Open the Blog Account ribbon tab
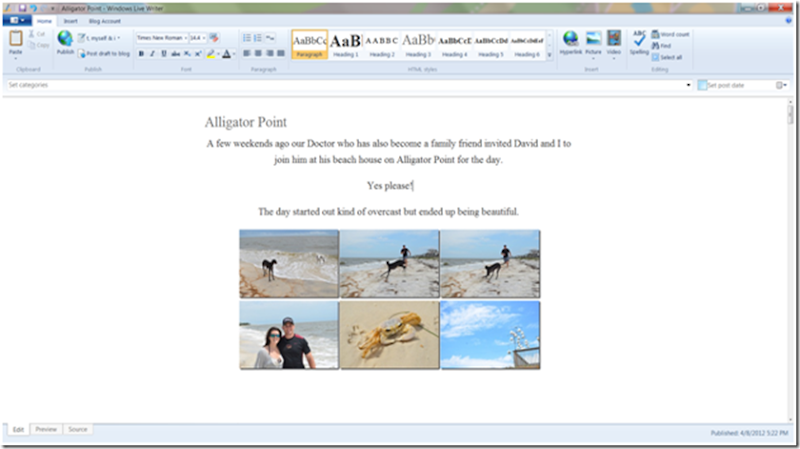The height and width of the screenshot is (449, 800). tap(105, 21)
